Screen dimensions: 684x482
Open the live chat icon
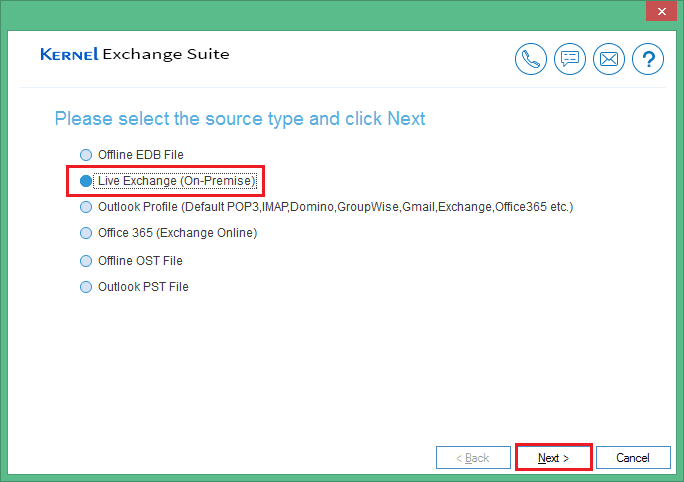pyautogui.click(x=570, y=60)
